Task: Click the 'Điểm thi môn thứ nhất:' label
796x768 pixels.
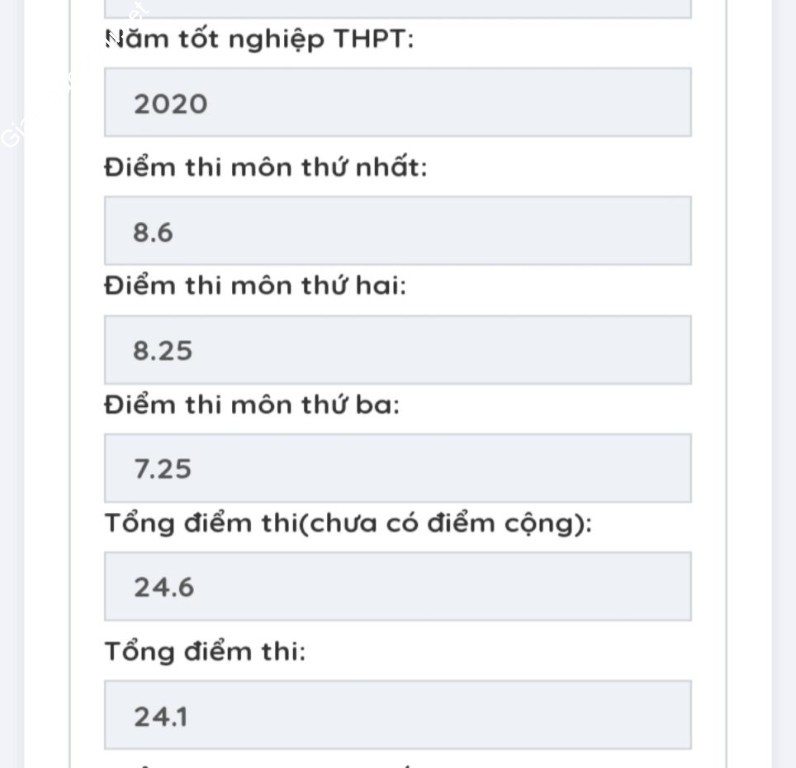Action: pyautogui.click(x=265, y=167)
